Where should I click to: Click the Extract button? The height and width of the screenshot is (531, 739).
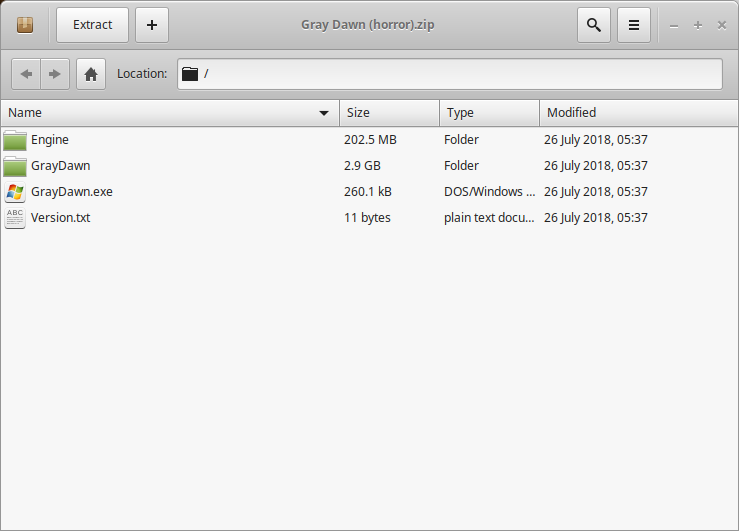click(x=92, y=25)
